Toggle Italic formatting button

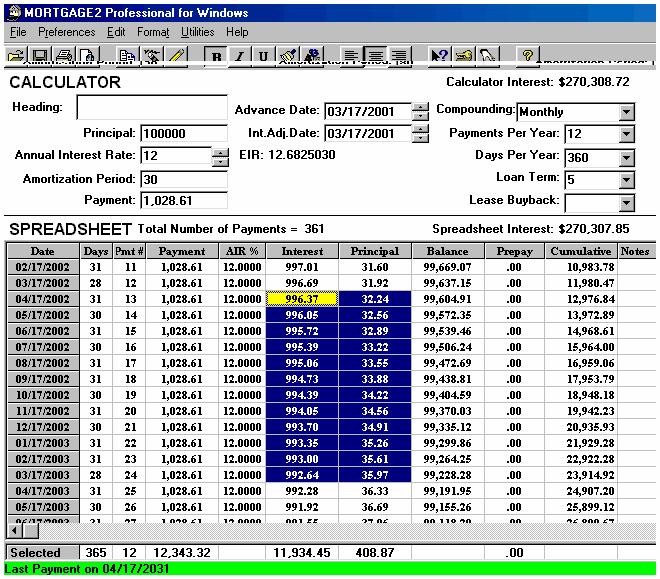240,56
